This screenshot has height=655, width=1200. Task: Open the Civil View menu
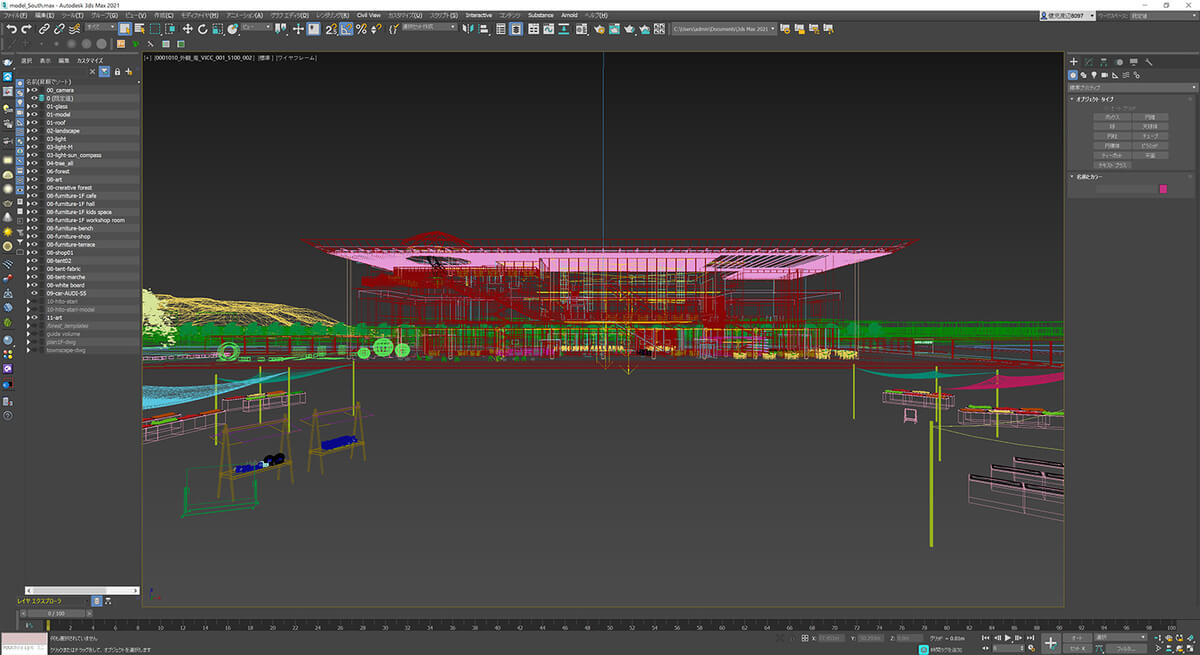tap(368, 16)
